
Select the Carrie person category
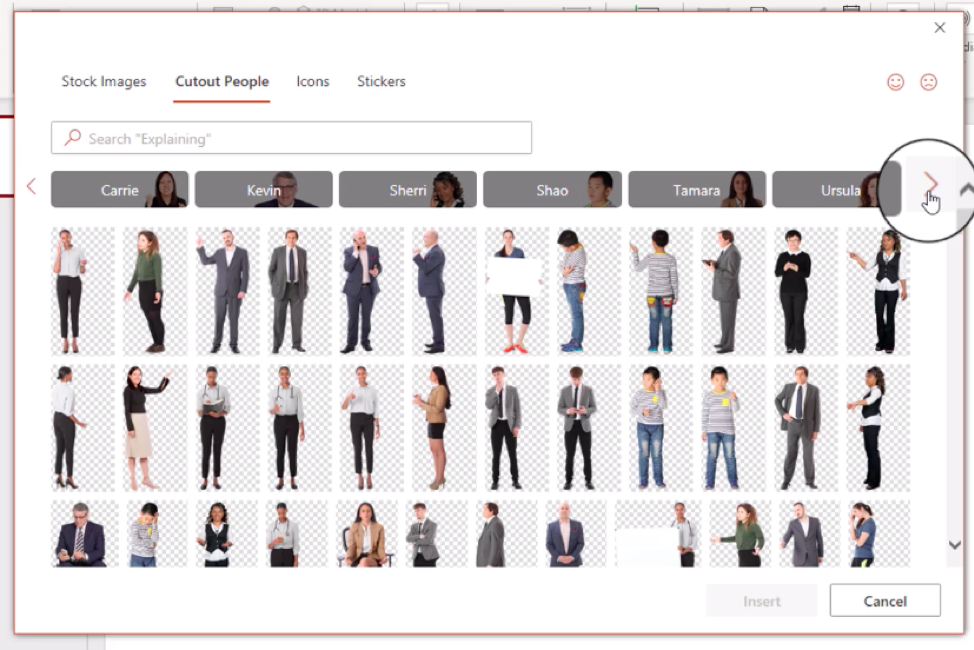pos(119,189)
